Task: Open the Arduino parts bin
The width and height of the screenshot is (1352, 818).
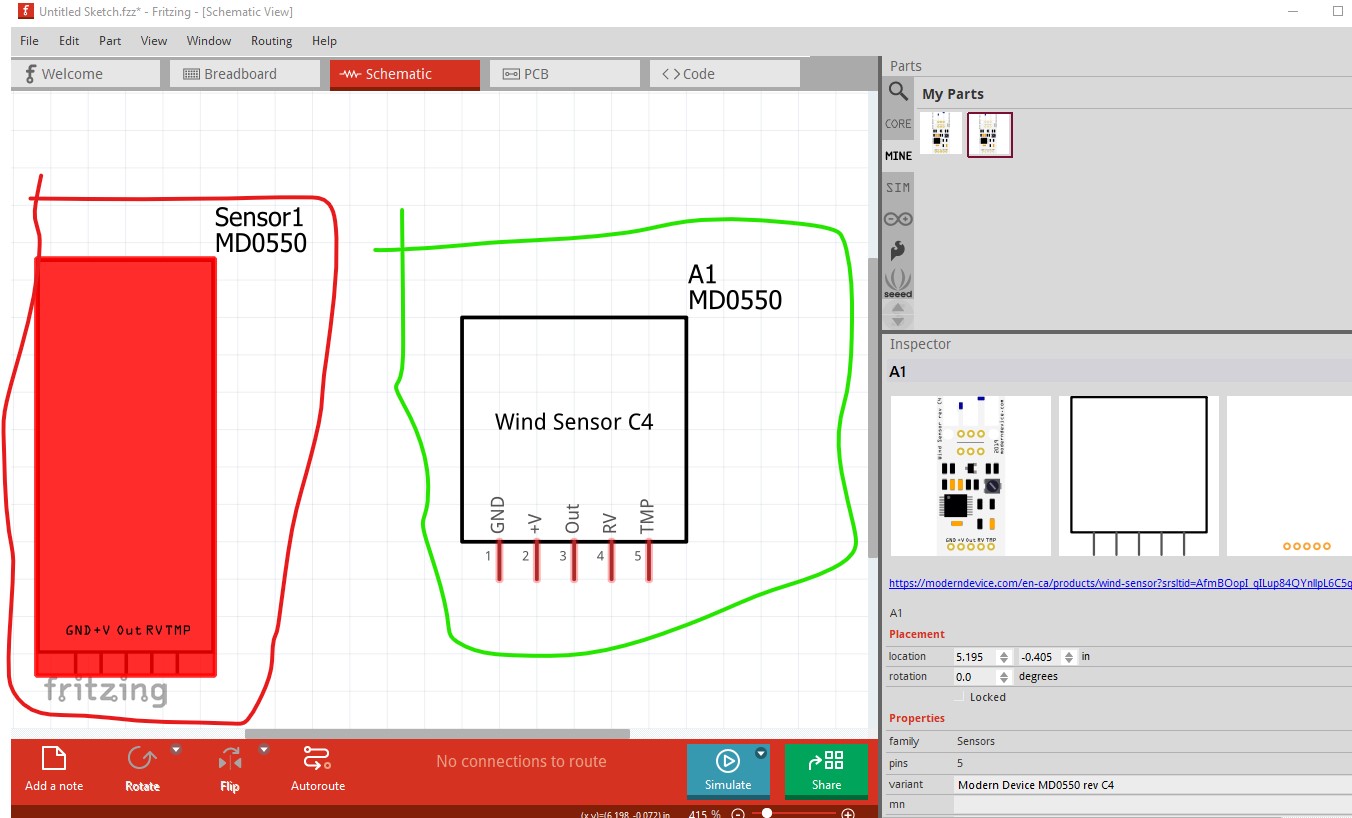Action: point(898,219)
